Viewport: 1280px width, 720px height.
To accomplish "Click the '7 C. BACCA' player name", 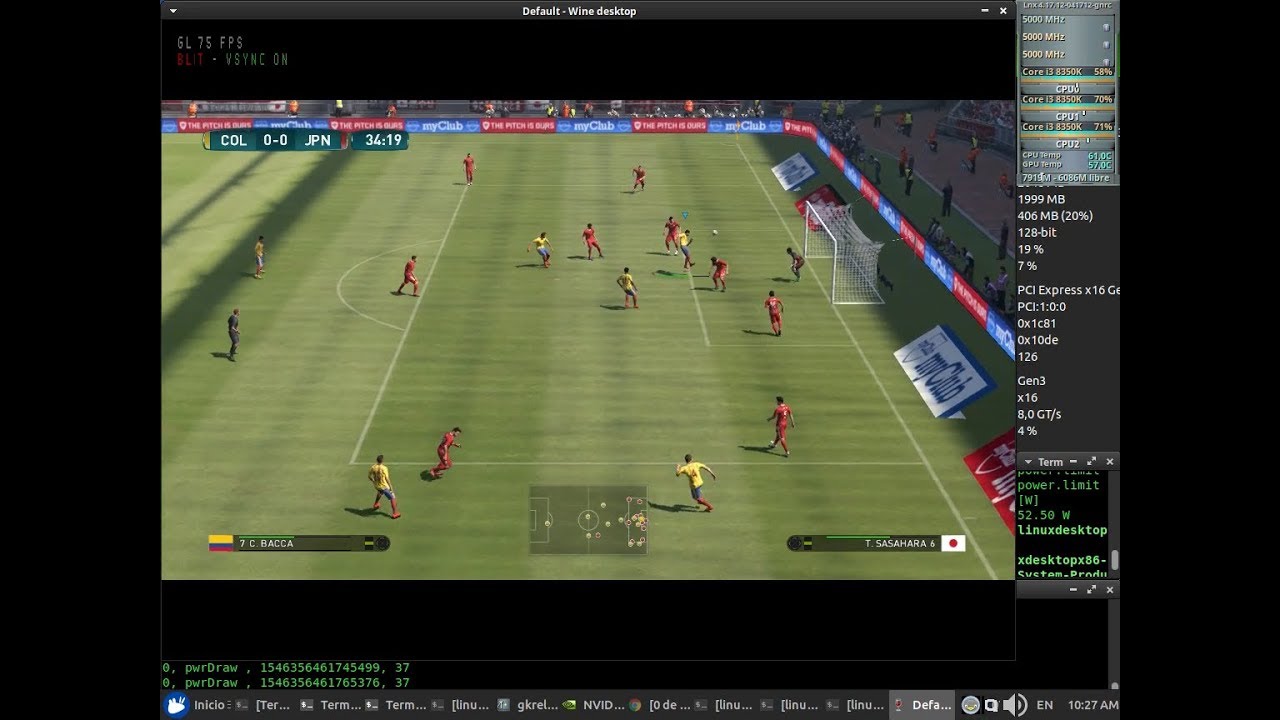I will click(x=266, y=543).
